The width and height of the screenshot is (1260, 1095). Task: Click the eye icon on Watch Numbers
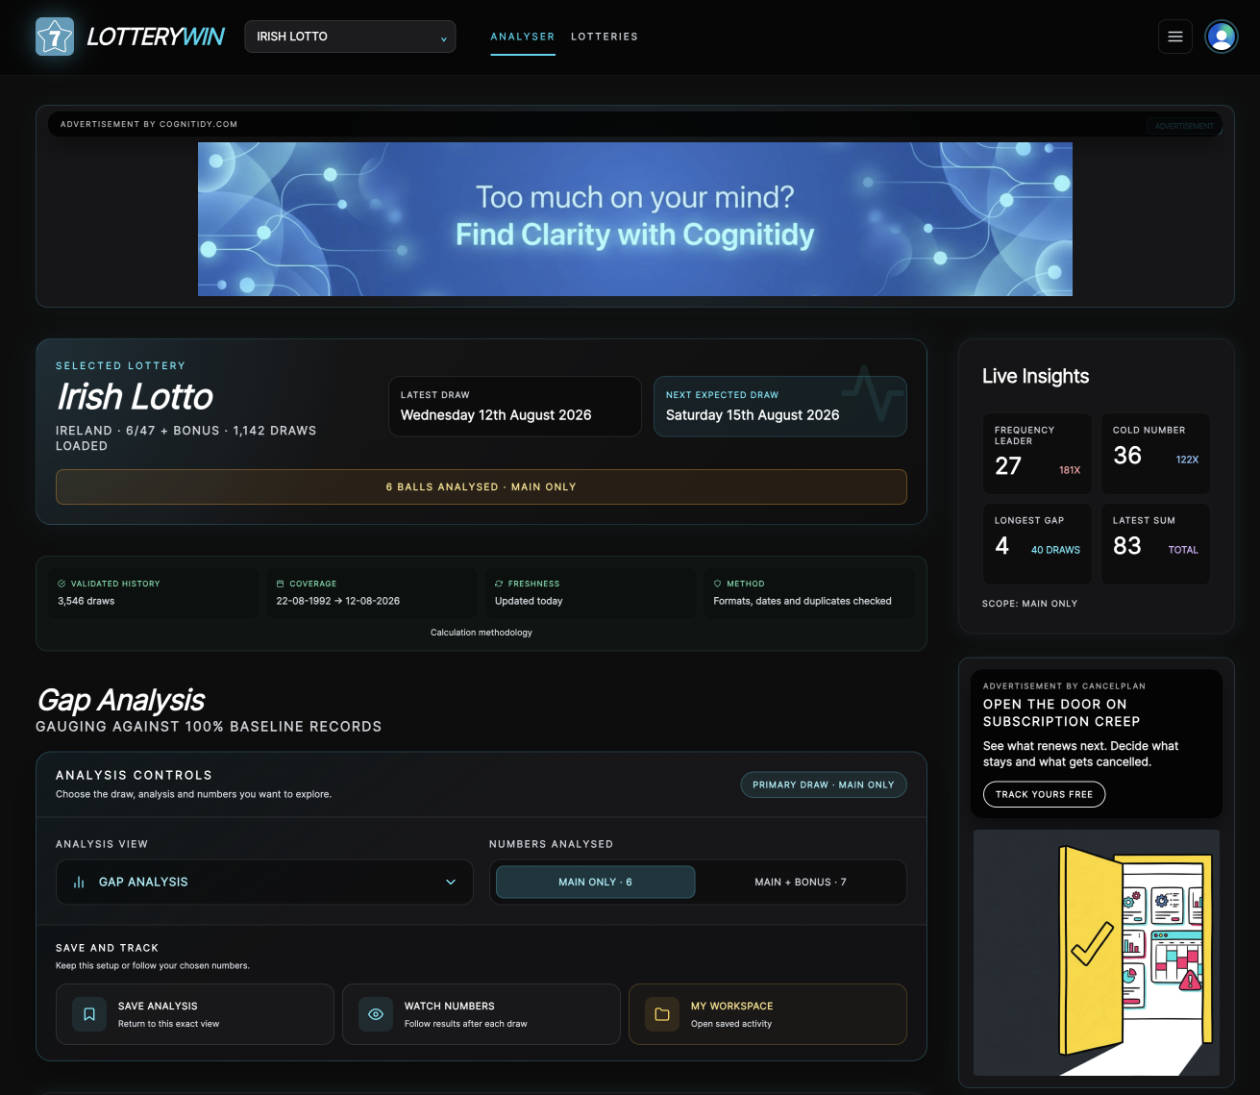[375, 1014]
